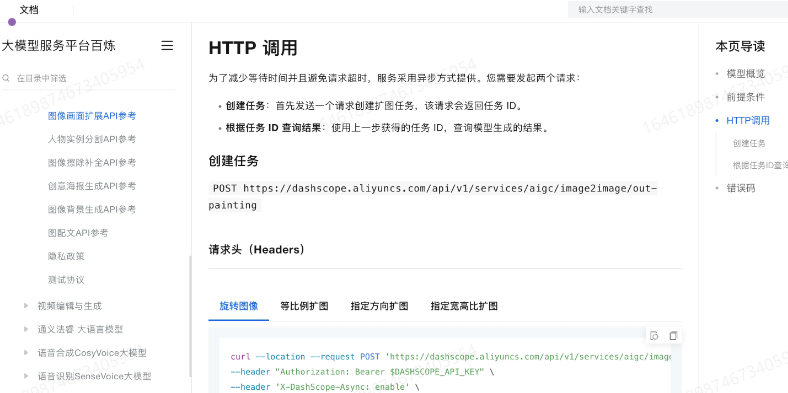Click the POST endpoint URL text

(x=433, y=196)
